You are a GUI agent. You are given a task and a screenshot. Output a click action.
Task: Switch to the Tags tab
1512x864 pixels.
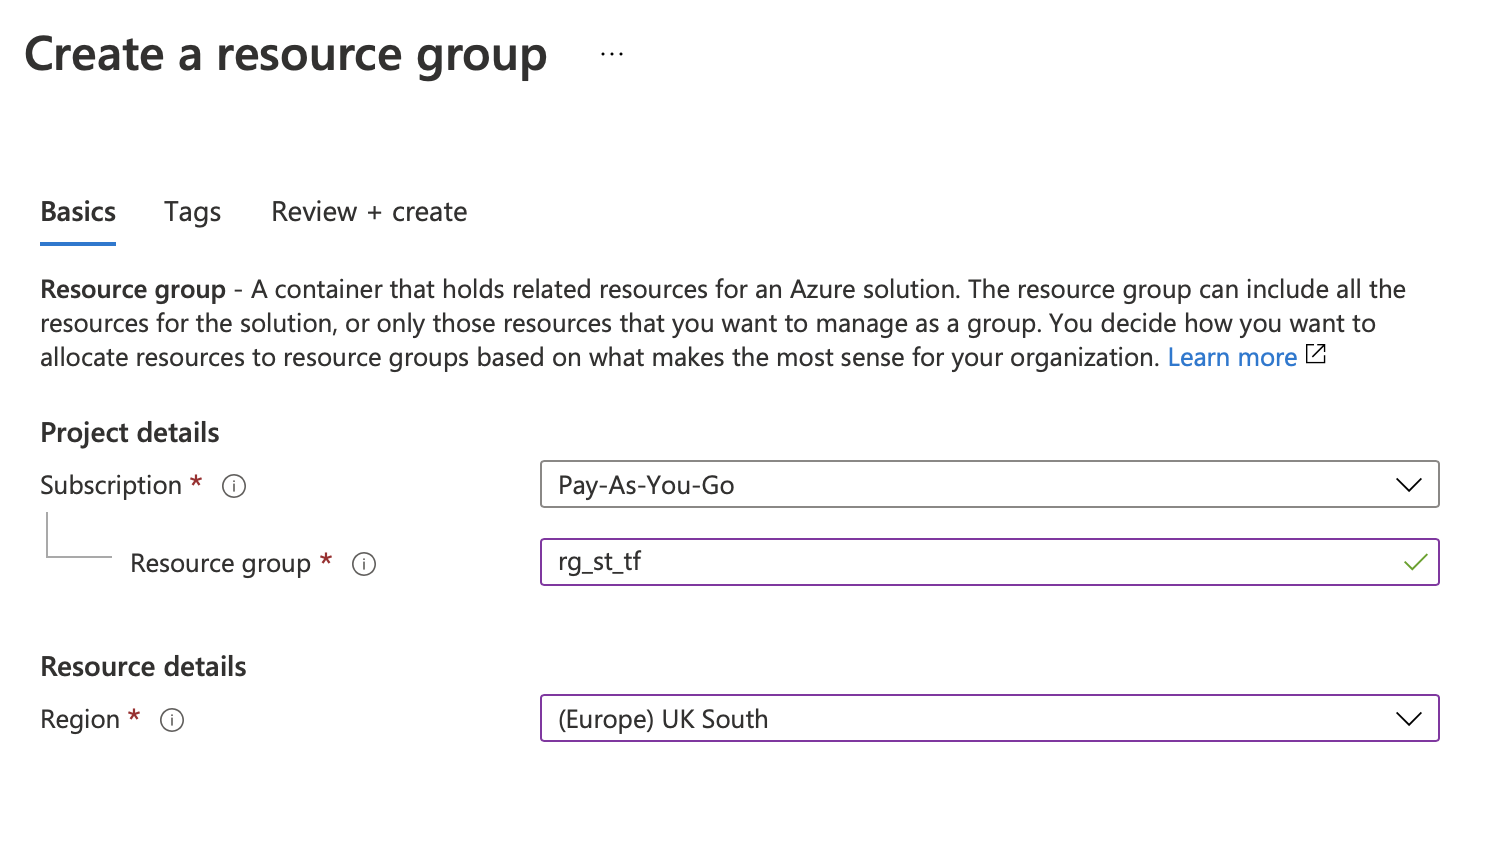(x=192, y=213)
